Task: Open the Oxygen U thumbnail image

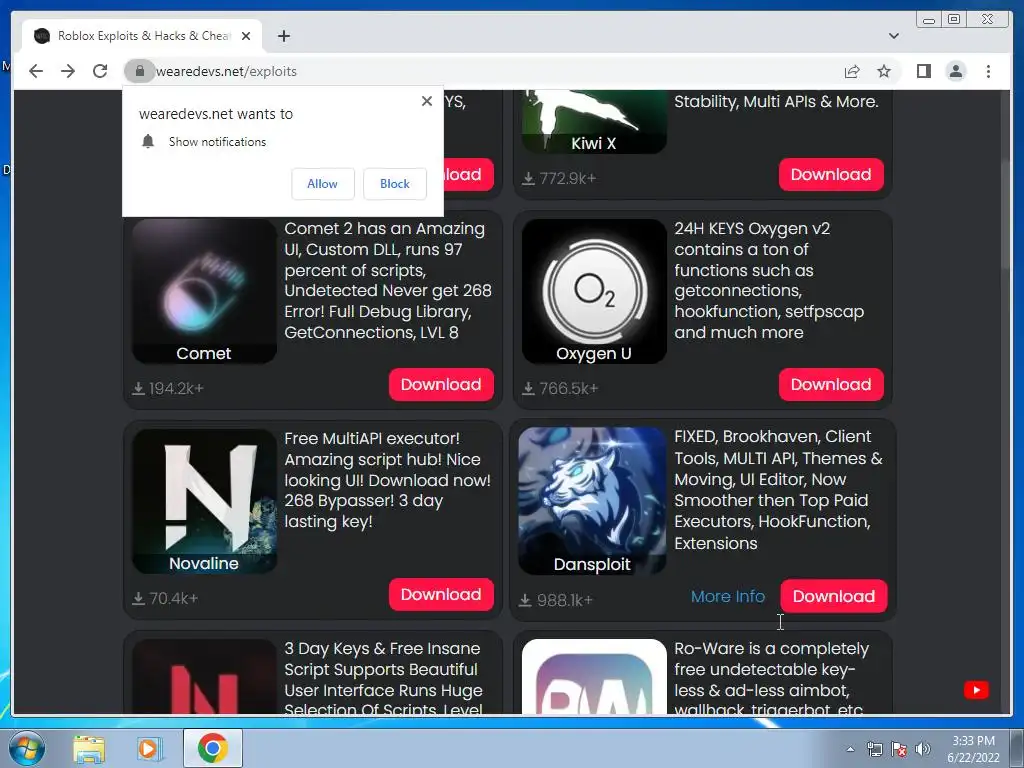Action: click(x=594, y=291)
